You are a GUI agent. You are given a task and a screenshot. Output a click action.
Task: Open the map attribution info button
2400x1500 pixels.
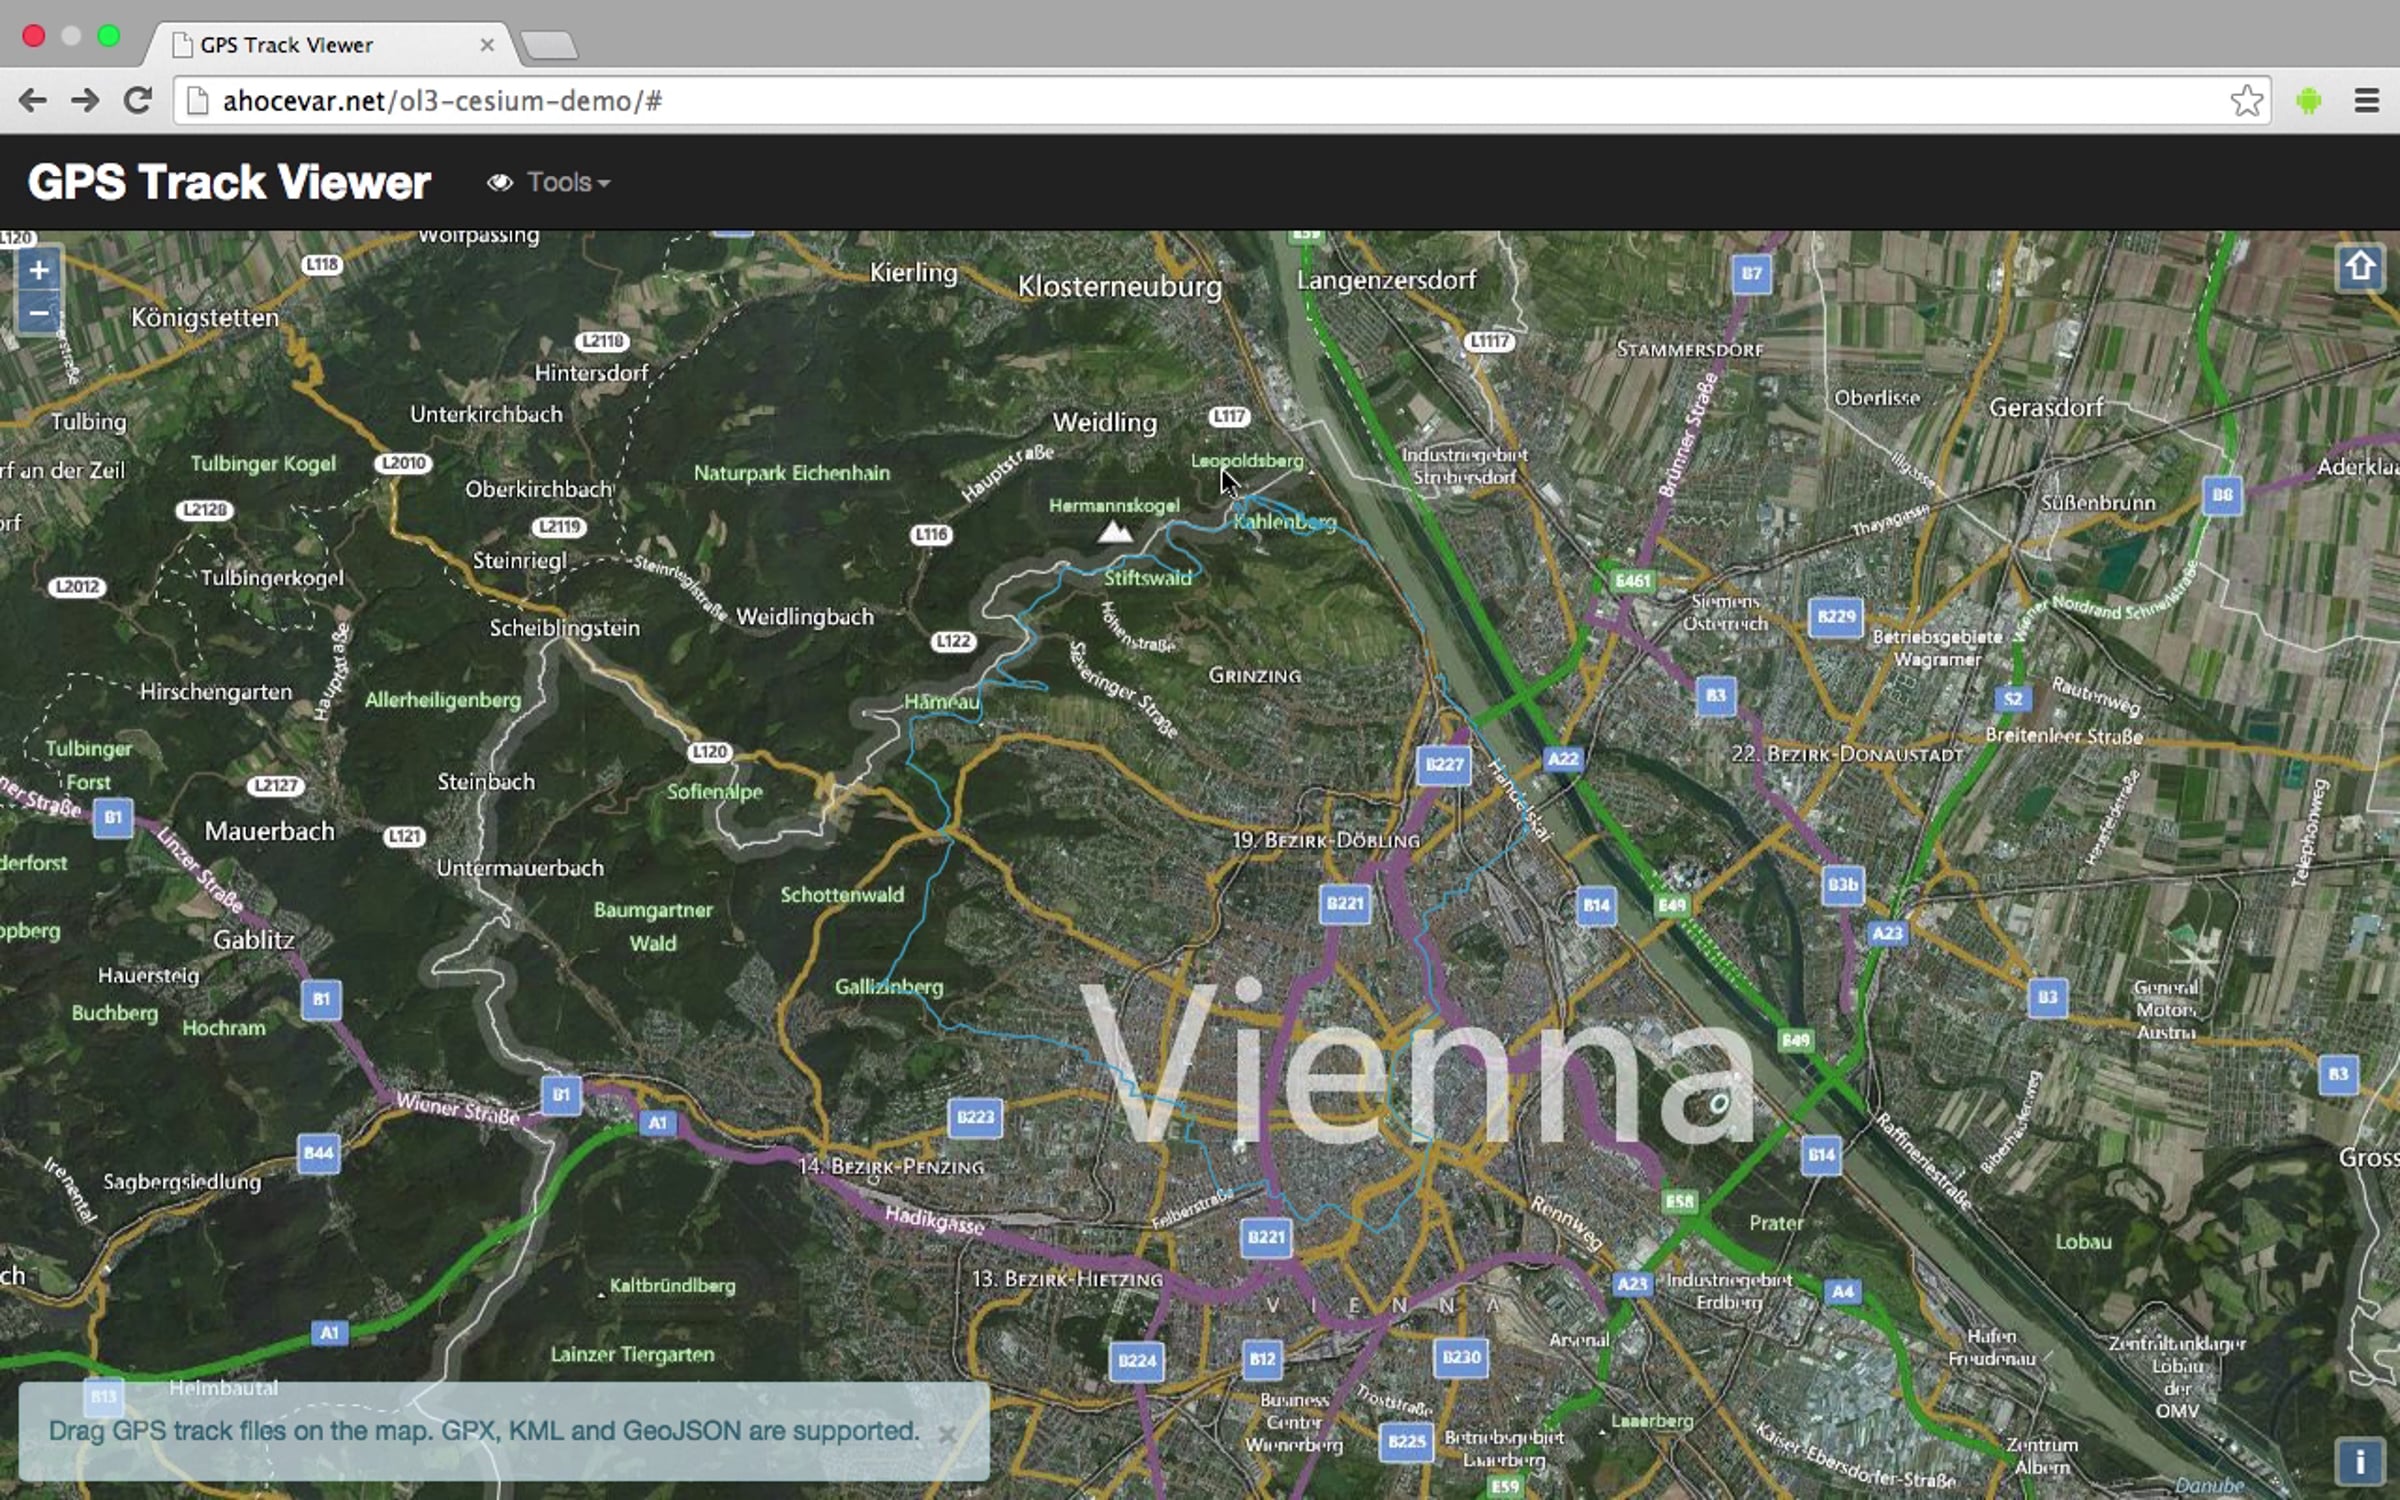pos(2360,1462)
